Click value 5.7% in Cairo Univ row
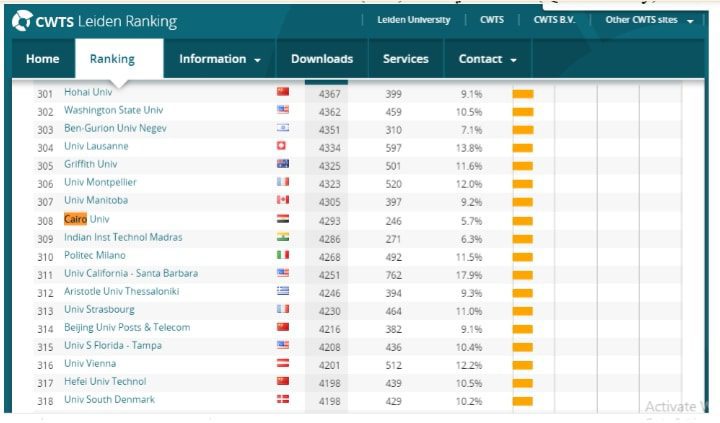 tap(472, 221)
